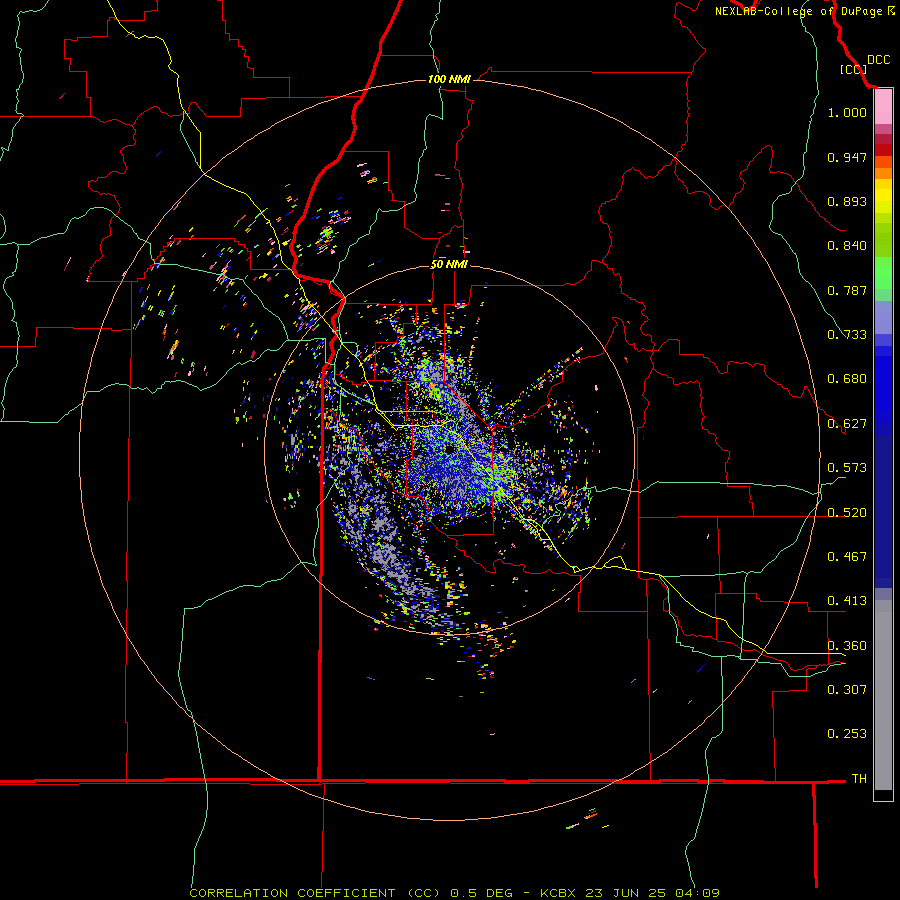The width and height of the screenshot is (900, 900).
Task: Select the 0.787 legend value
Action: [847, 290]
